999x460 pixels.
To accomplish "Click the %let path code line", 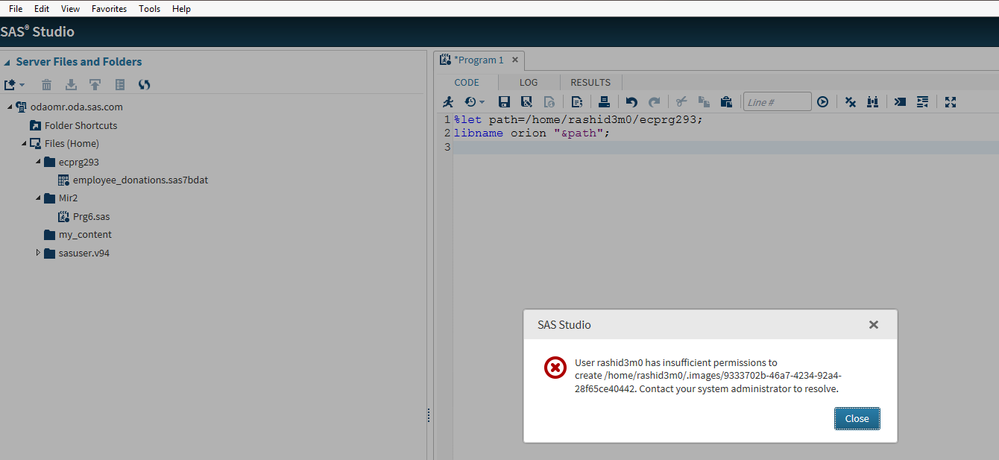I will 577,119.
